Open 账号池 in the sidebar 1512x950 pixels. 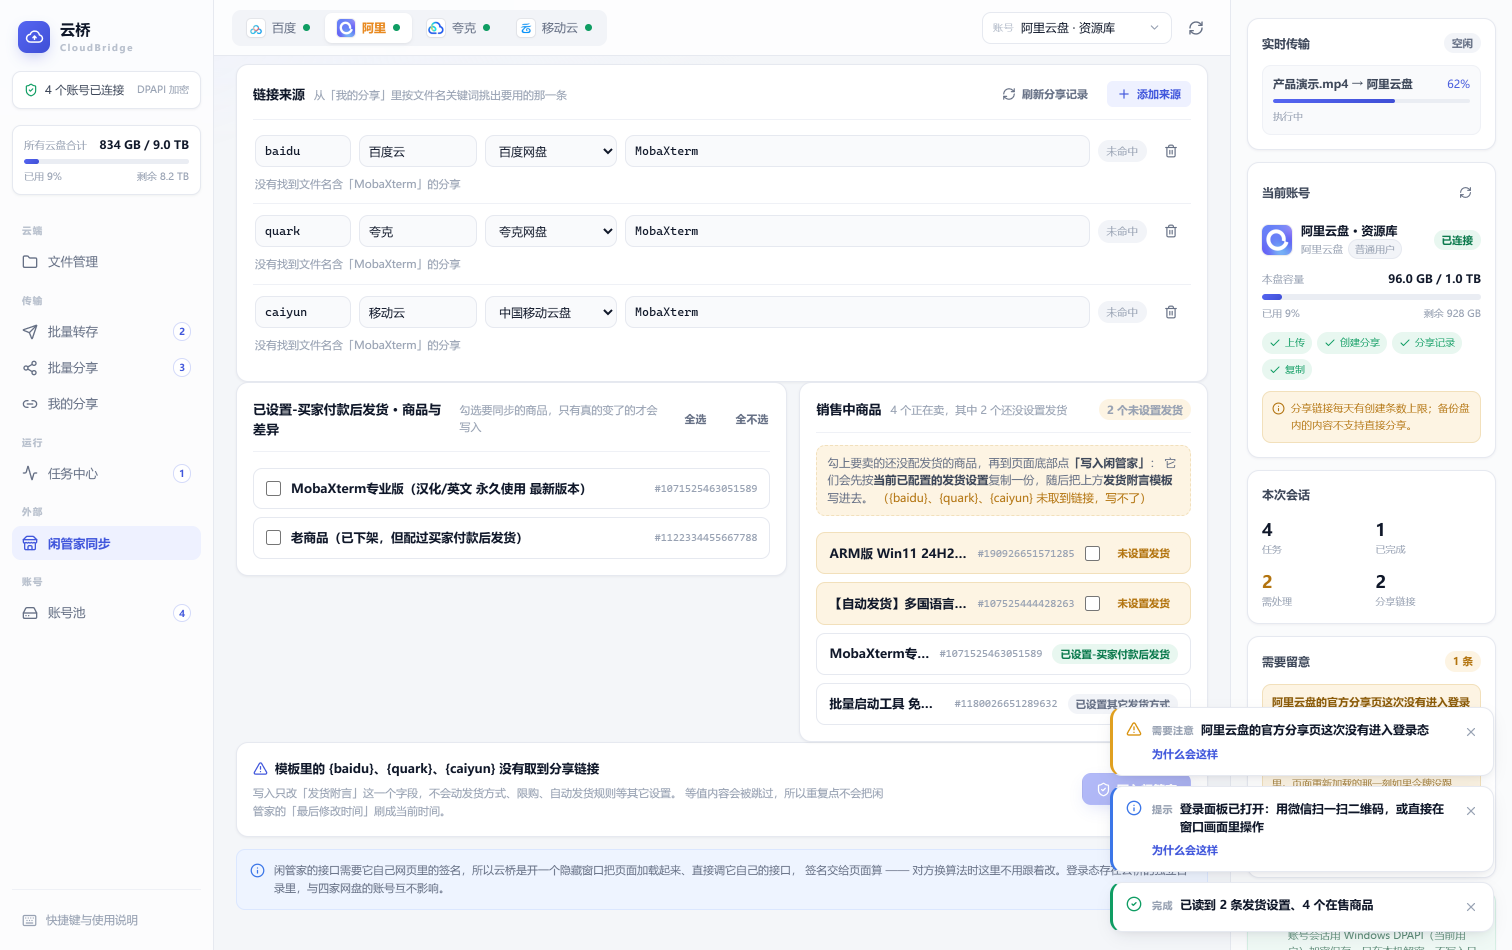tap(106, 613)
